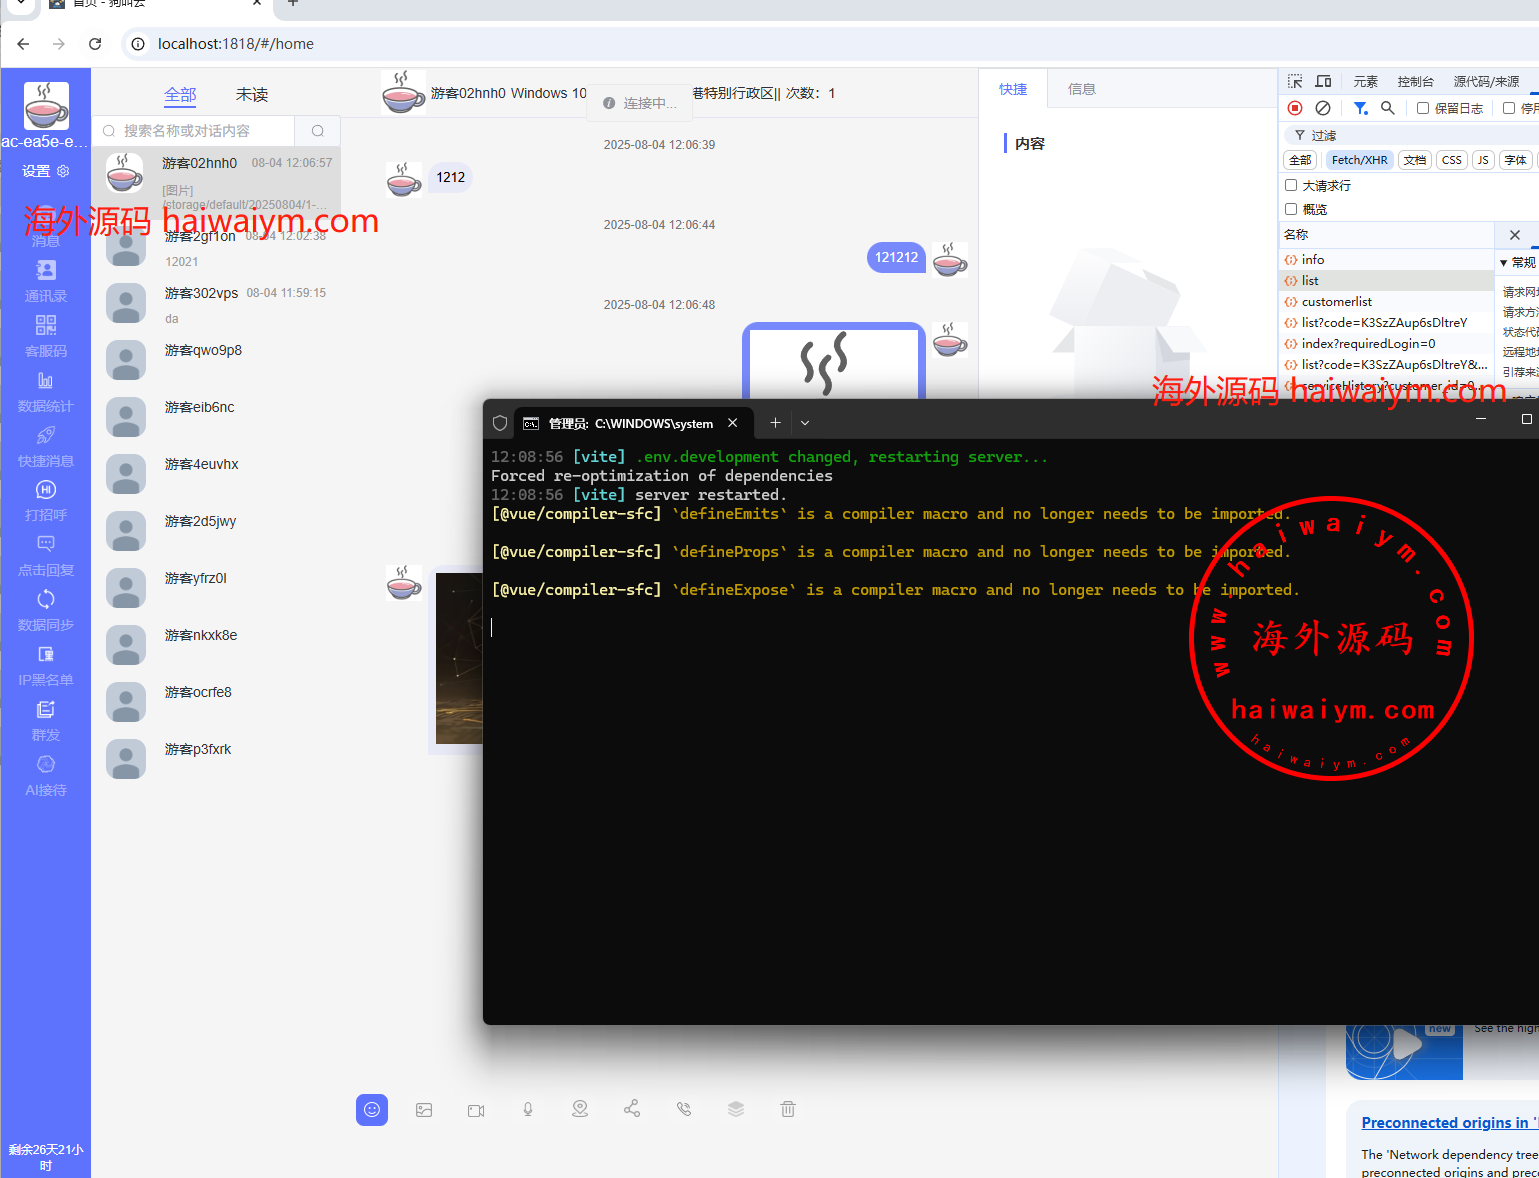Switch to the 信息 tab
The image size is (1539, 1178).
point(1081,89)
